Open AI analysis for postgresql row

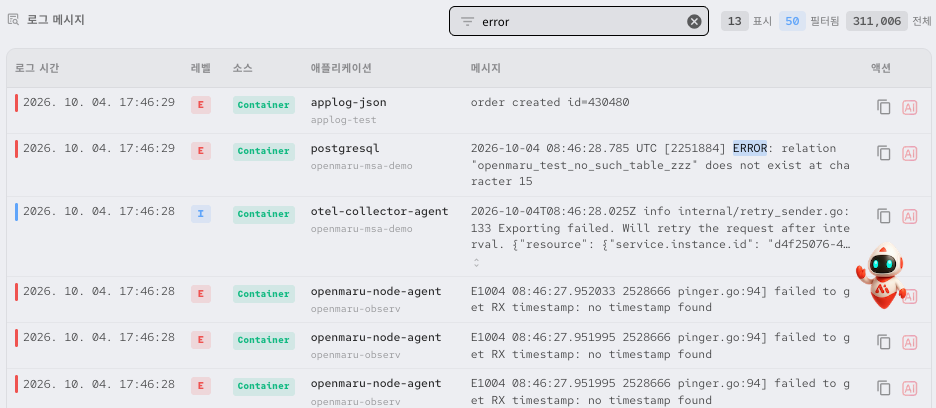(909, 153)
